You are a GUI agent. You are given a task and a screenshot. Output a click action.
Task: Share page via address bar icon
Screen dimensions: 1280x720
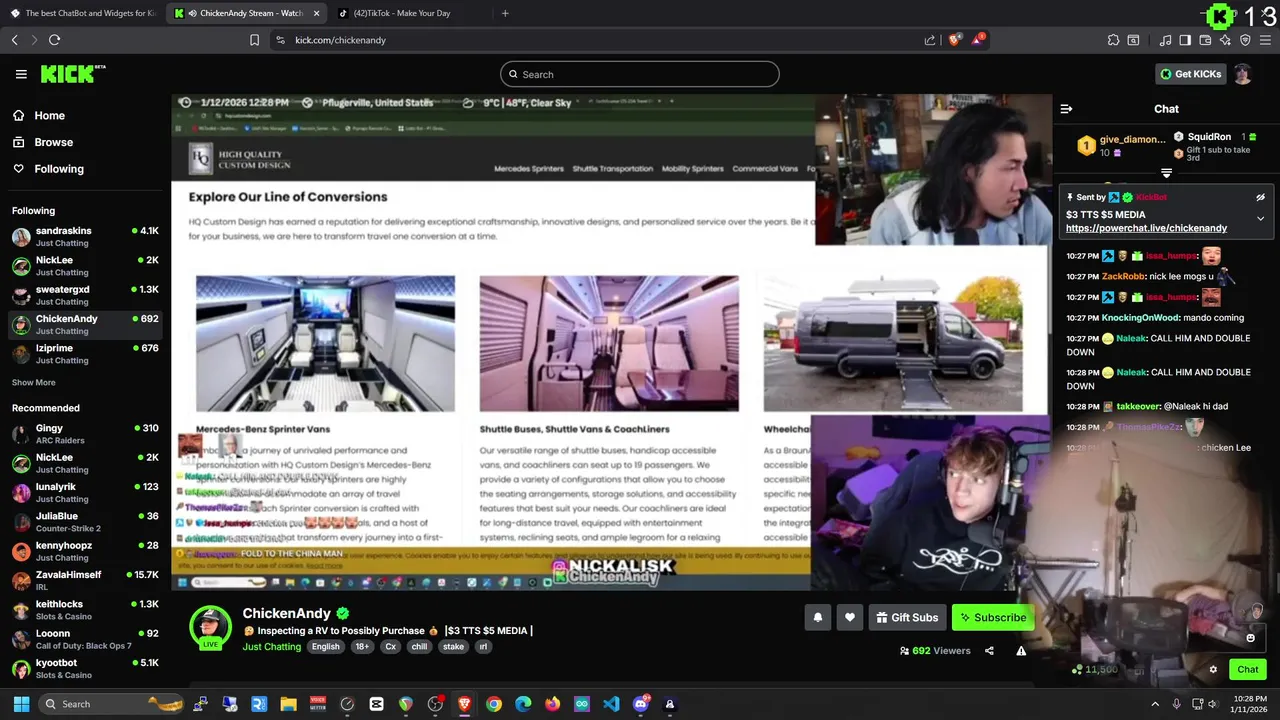click(x=930, y=40)
